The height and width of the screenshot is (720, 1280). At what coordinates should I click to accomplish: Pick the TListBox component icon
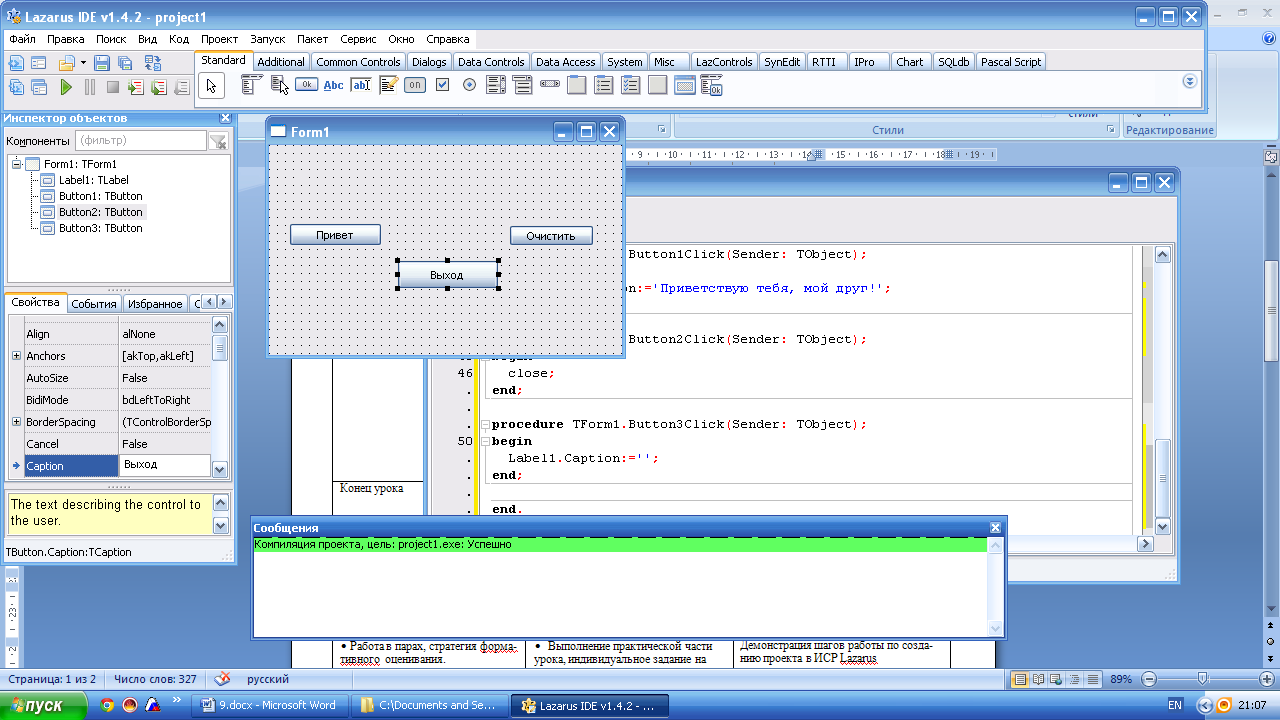(496, 85)
